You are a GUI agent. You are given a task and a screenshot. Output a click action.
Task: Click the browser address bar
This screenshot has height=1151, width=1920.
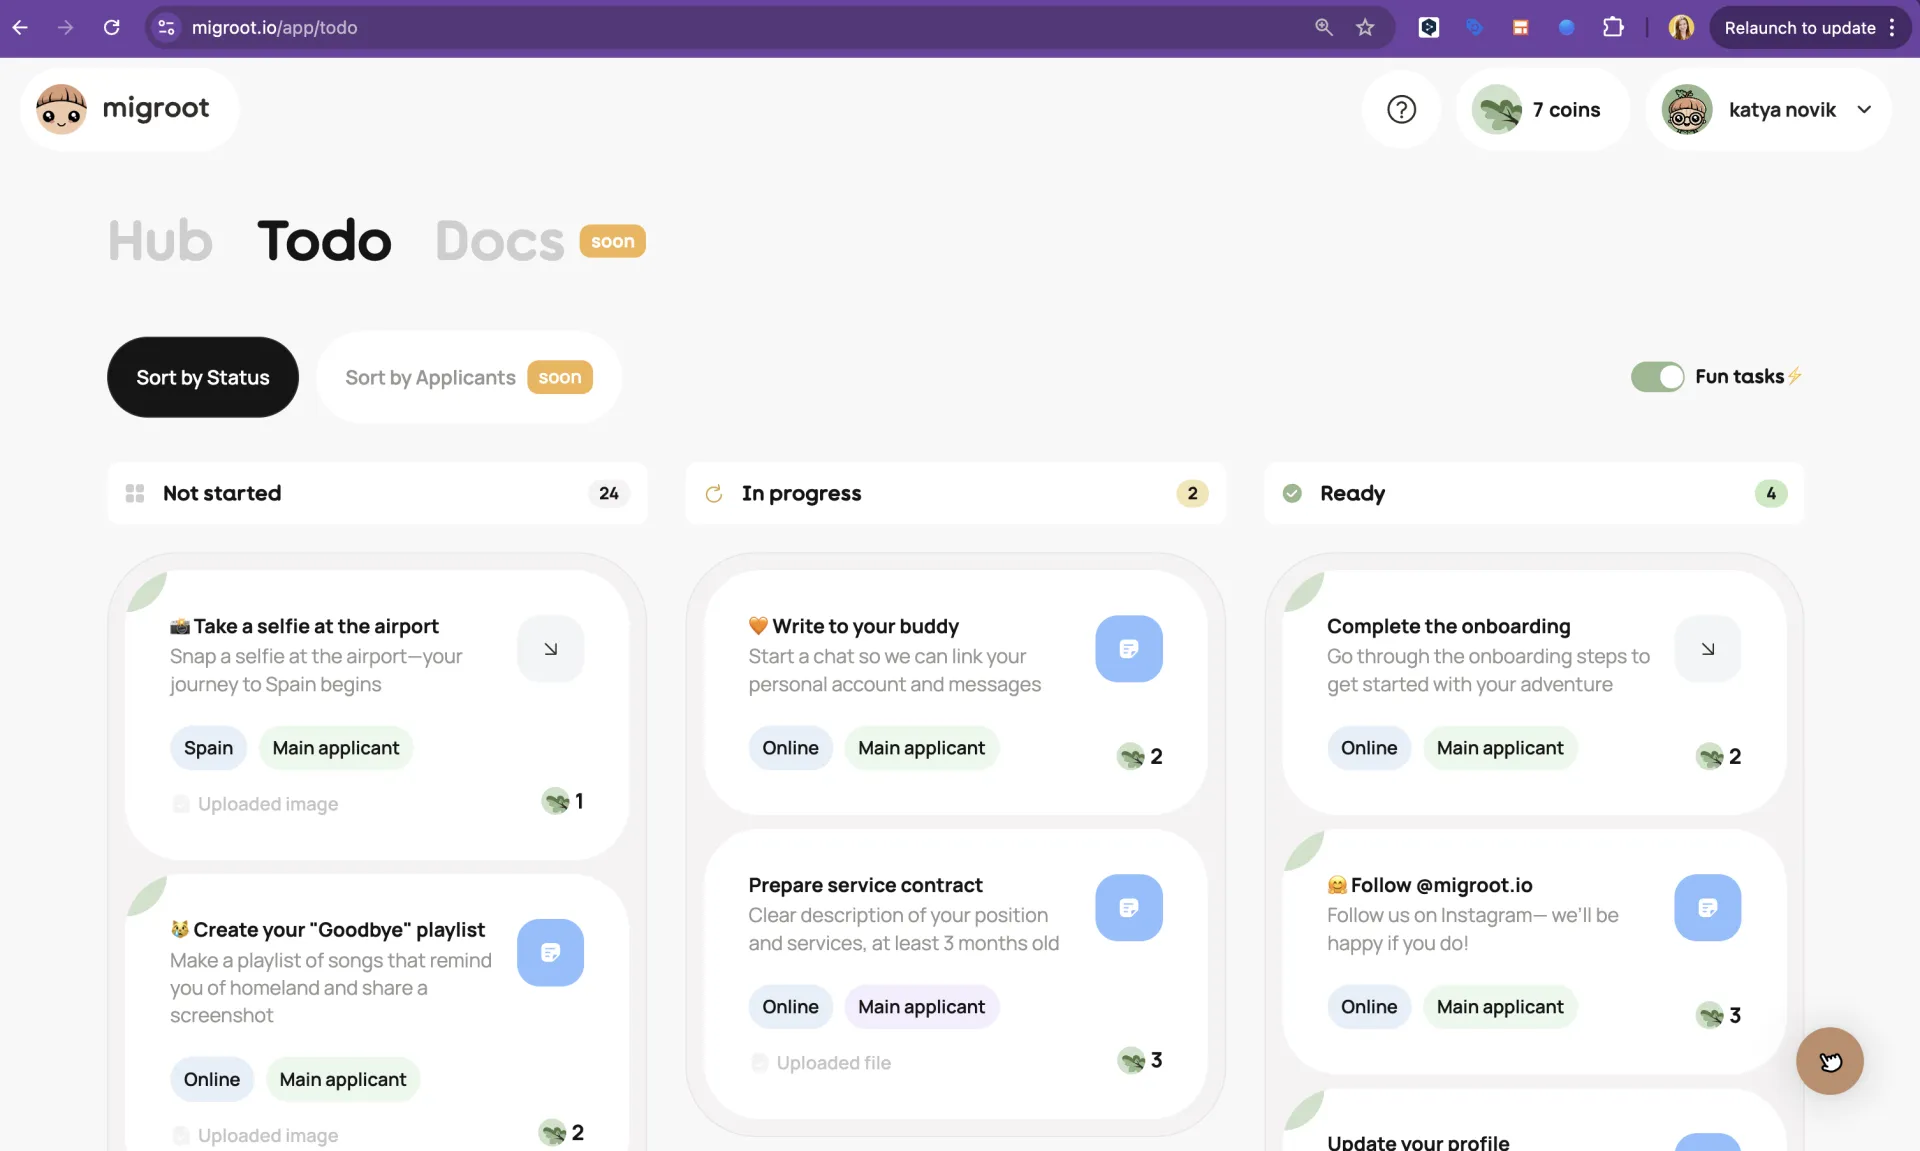pos(700,28)
